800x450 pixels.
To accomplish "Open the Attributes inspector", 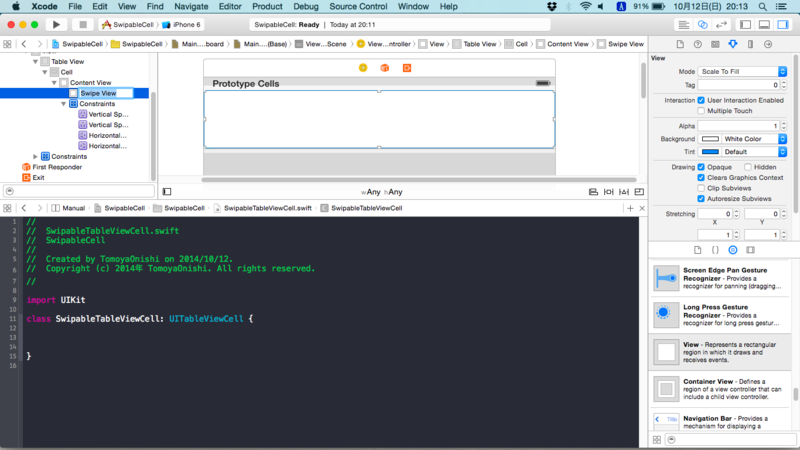I will (x=733, y=44).
